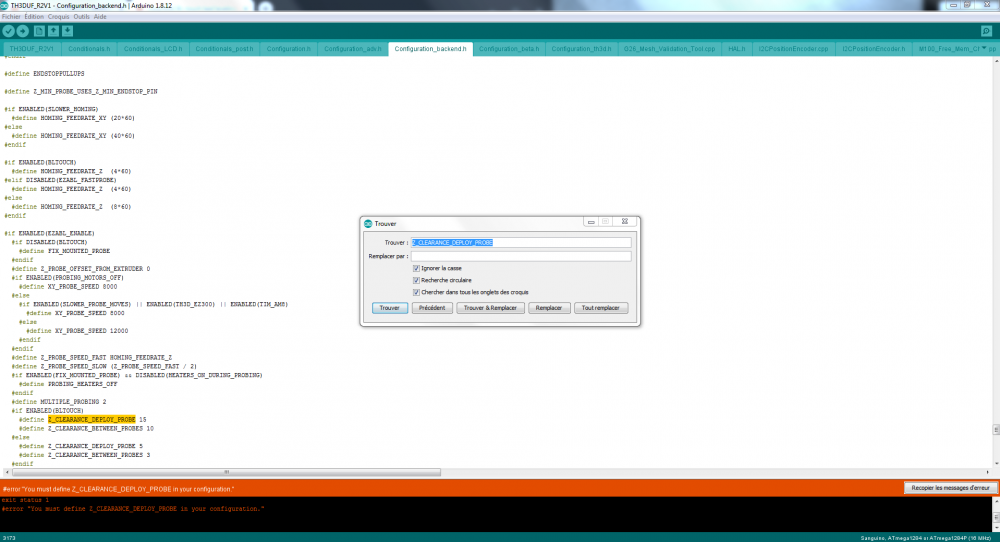The width and height of the screenshot is (1000, 542).
Task: Switch to the I2CPositionEncoder.h tab
Action: [x=873, y=48]
